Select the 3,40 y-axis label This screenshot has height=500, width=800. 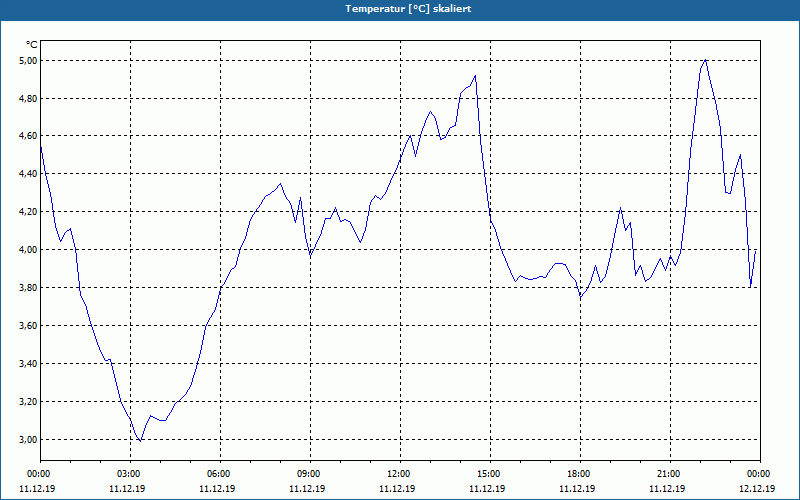(x=29, y=364)
